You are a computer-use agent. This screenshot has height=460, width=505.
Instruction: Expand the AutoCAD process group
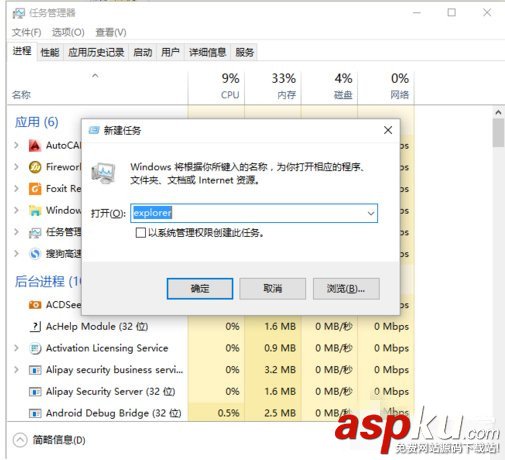[x=16, y=146]
